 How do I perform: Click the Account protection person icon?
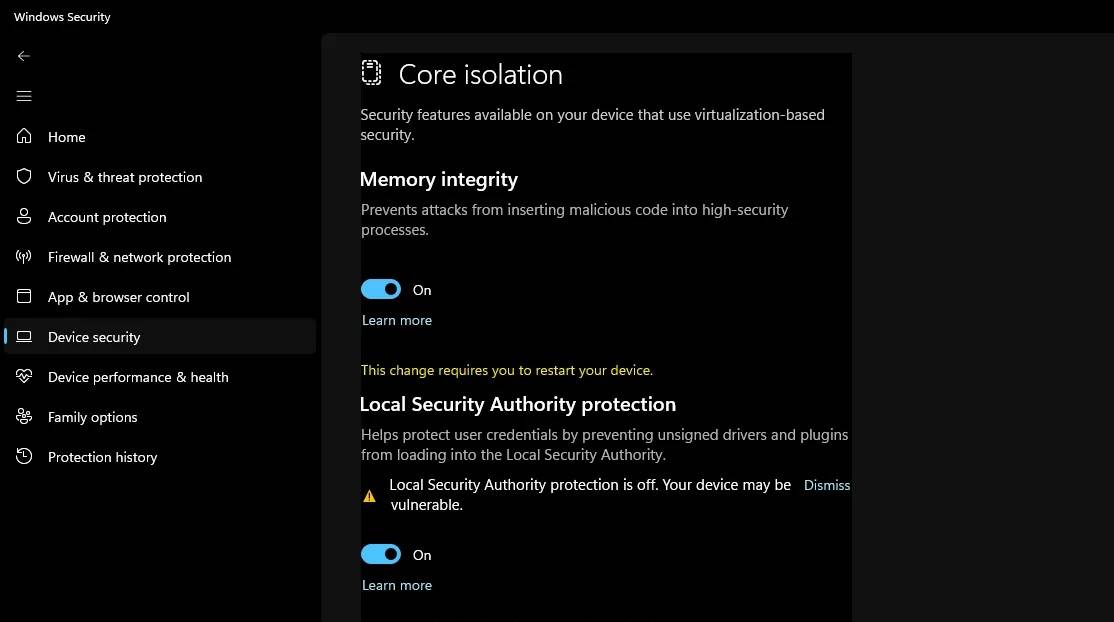(23, 216)
